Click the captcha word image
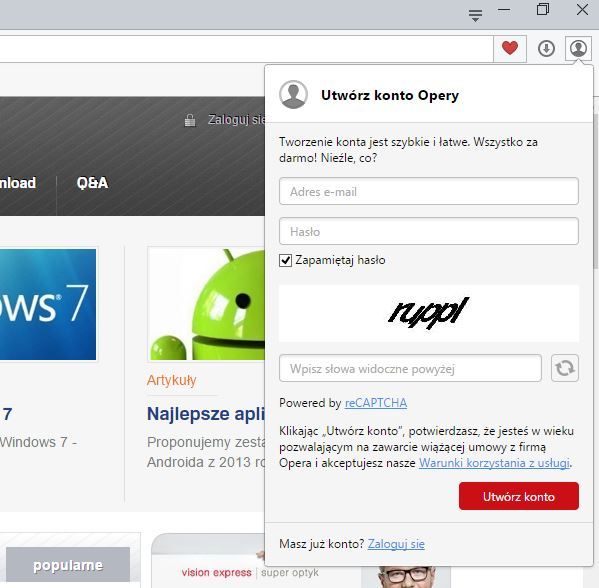This screenshot has width=599, height=588. coord(429,313)
